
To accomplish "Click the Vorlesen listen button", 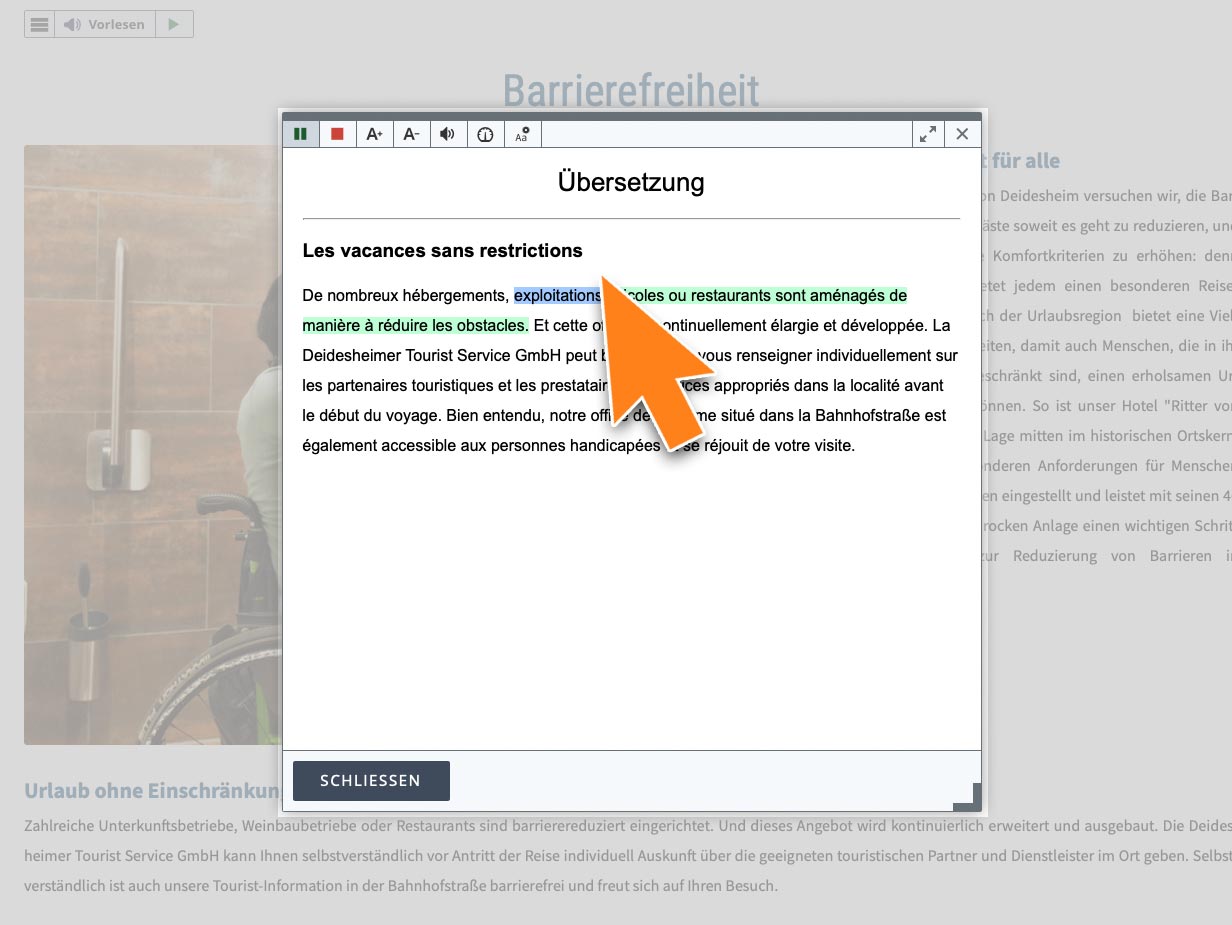I will 106,24.
